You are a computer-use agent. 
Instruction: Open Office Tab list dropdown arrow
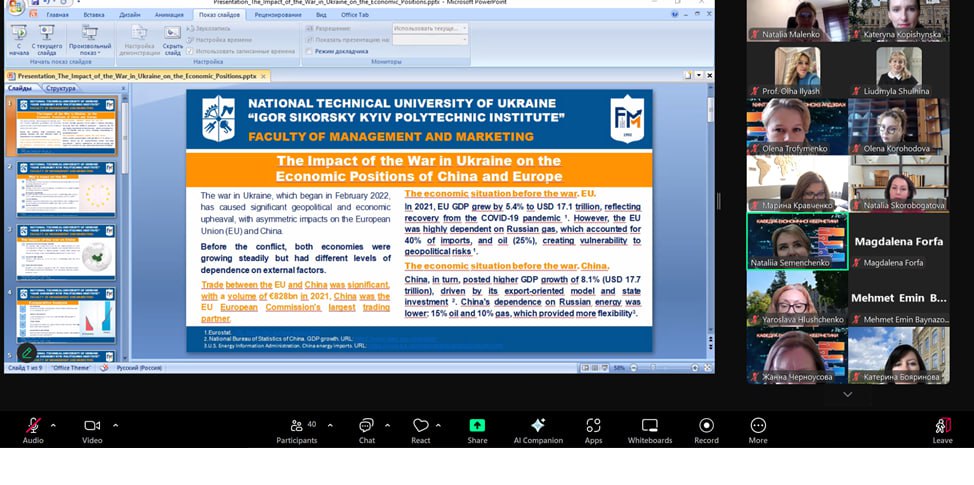(x=699, y=75)
